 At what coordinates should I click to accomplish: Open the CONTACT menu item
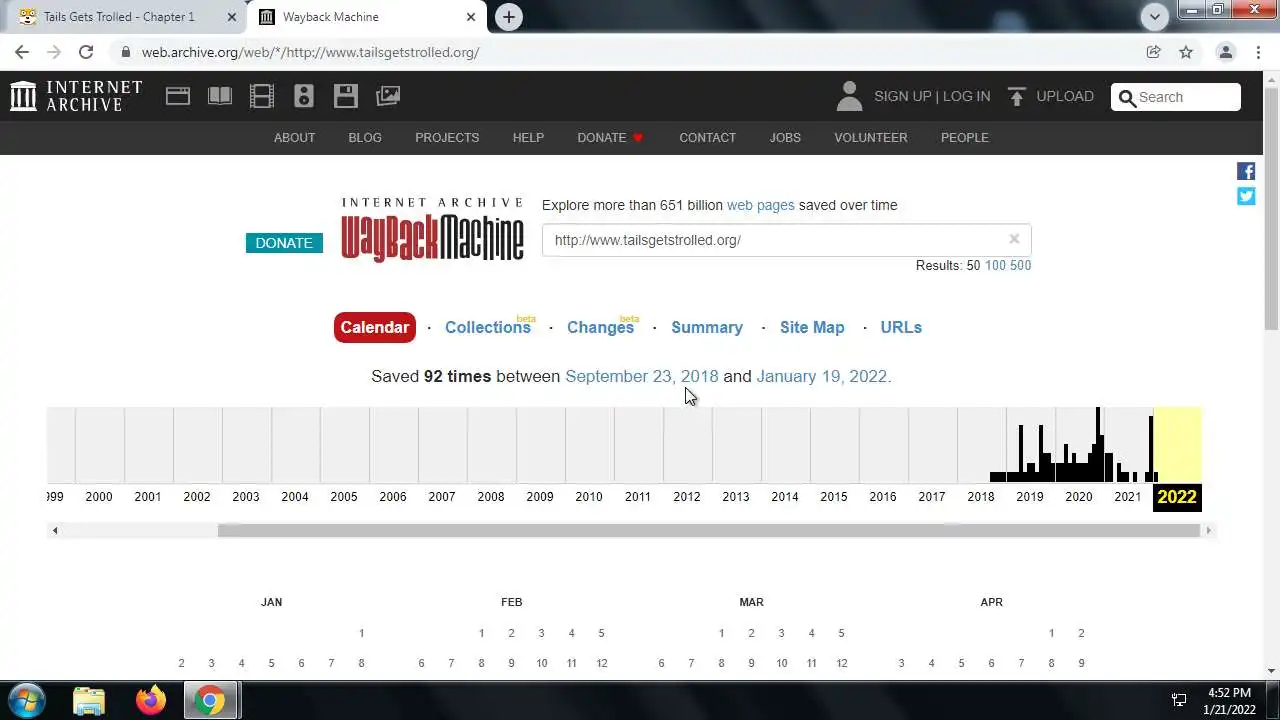[707, 138]
